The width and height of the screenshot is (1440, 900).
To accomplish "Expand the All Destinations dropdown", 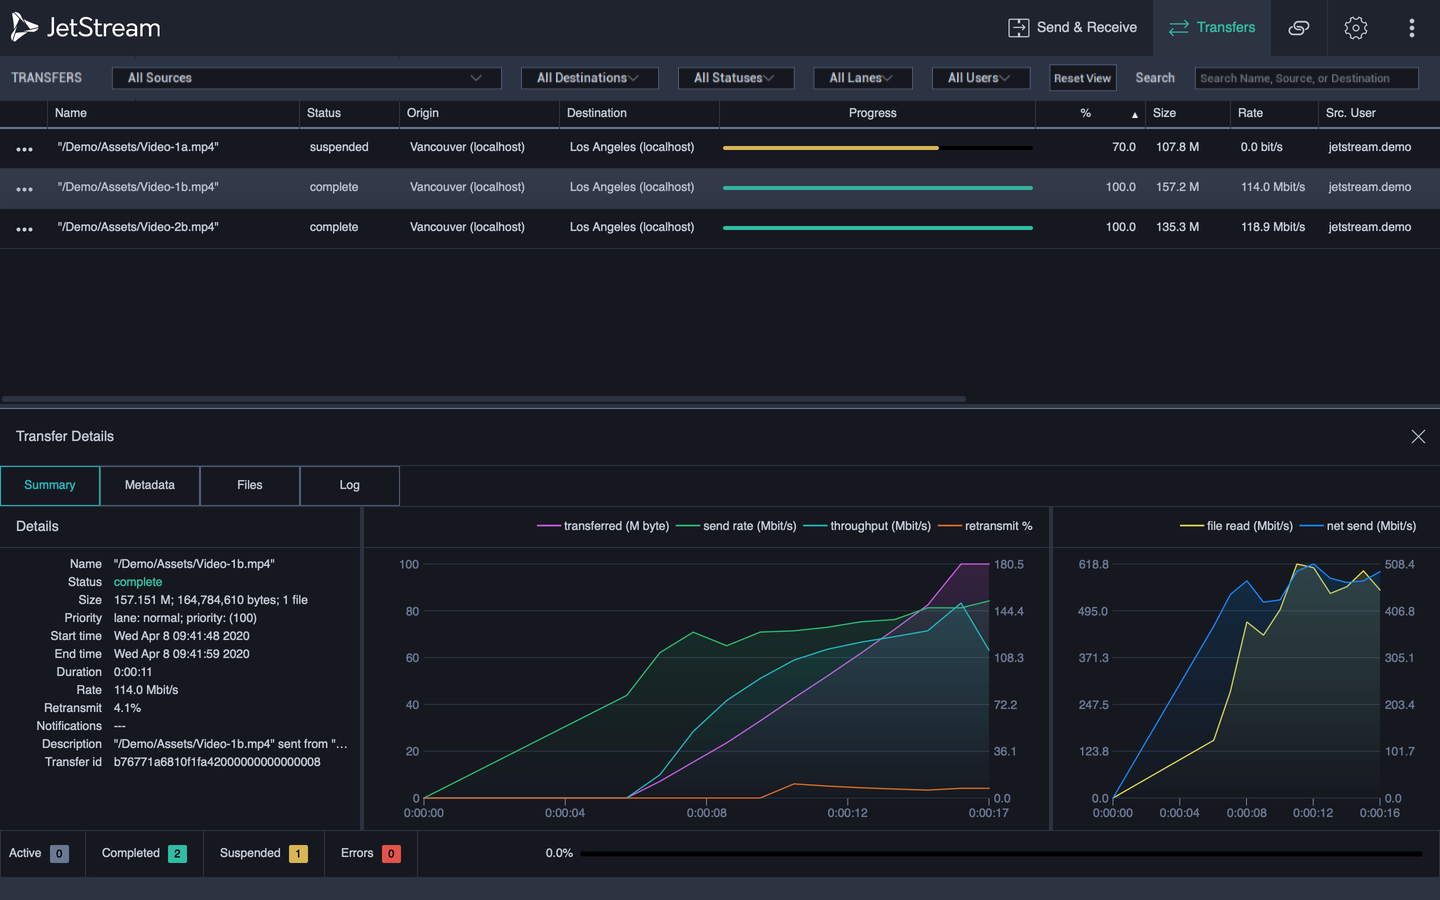I will [x=590, y=78].
